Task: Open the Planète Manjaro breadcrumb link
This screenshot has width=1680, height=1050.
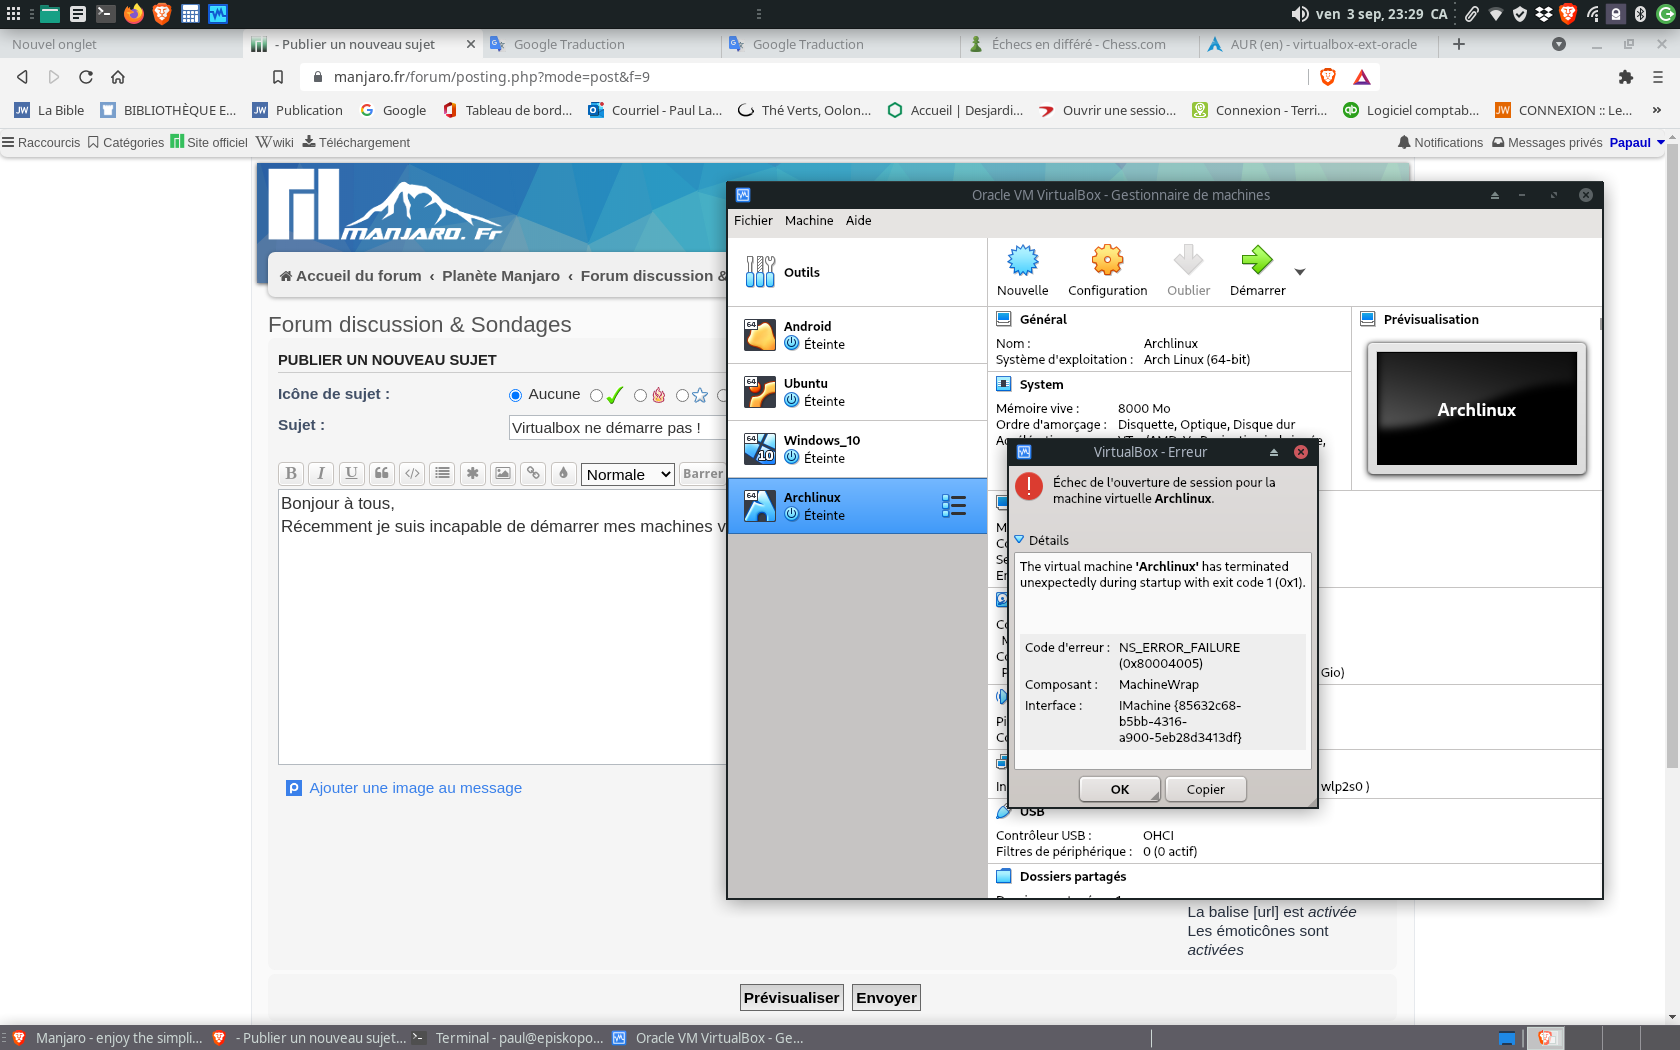Action: point(501,276)
